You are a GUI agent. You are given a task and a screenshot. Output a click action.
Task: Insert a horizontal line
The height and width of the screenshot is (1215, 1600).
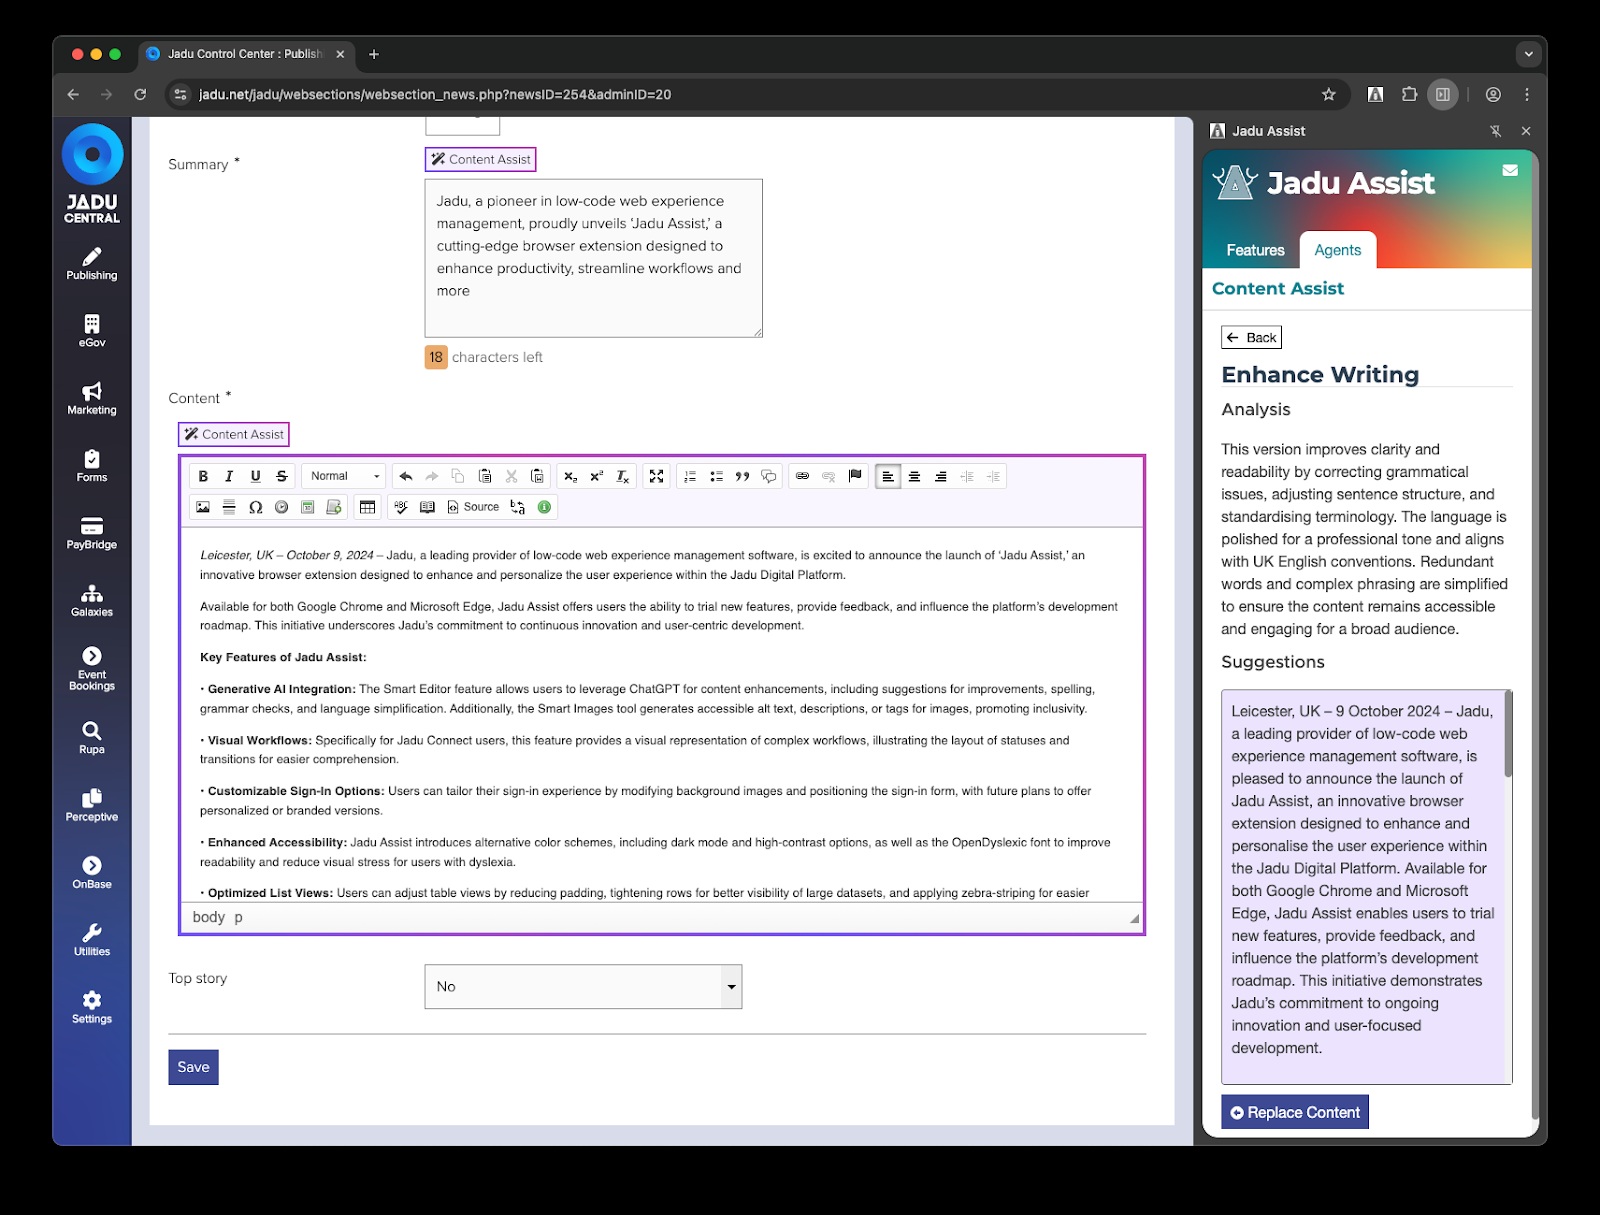point(229,507)
